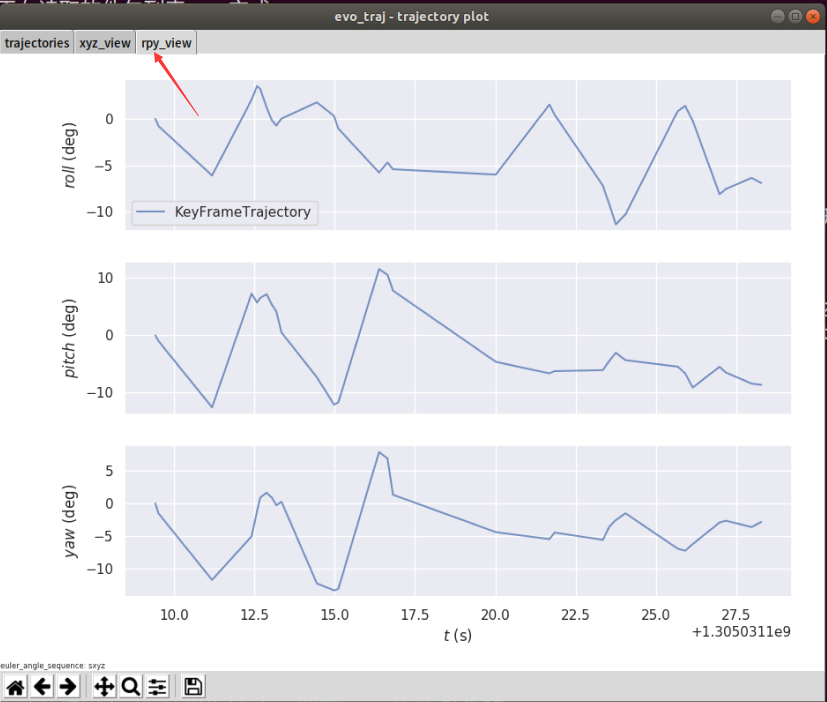
Task: Activate the Zoom to rectangle tool
Action: 130,687
